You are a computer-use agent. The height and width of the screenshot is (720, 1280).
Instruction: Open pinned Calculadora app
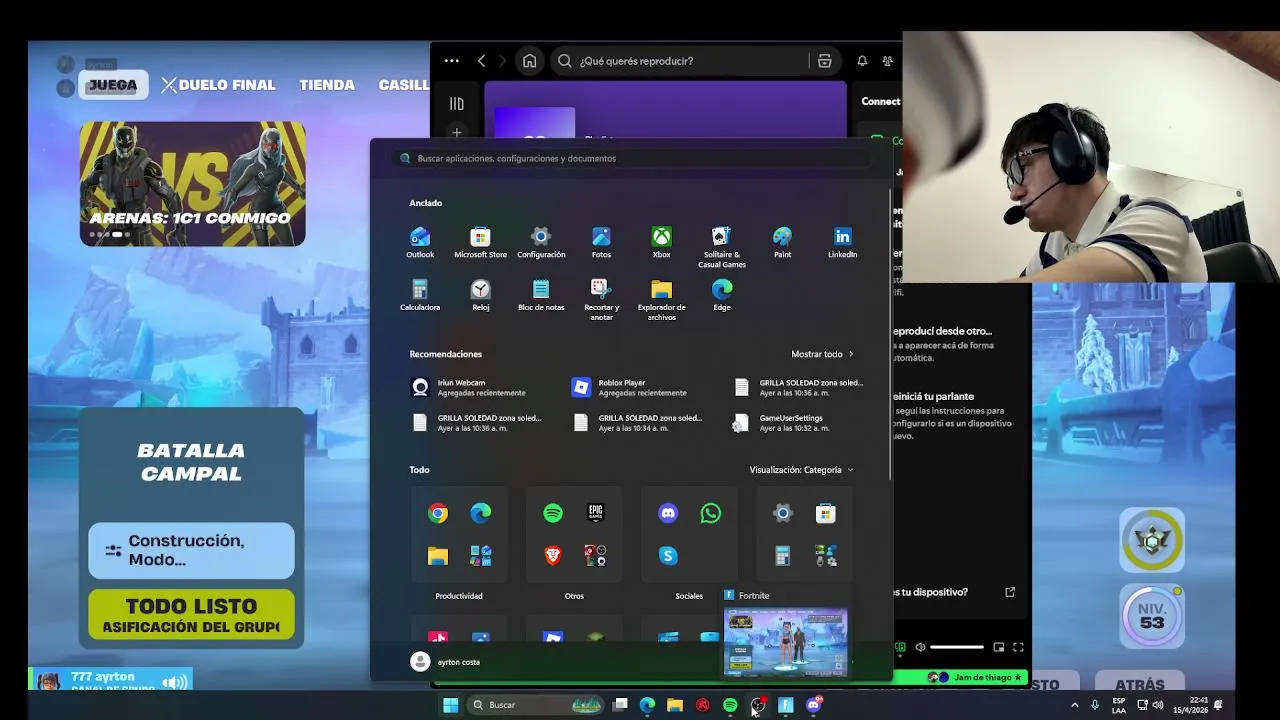[x=420, y=295]
